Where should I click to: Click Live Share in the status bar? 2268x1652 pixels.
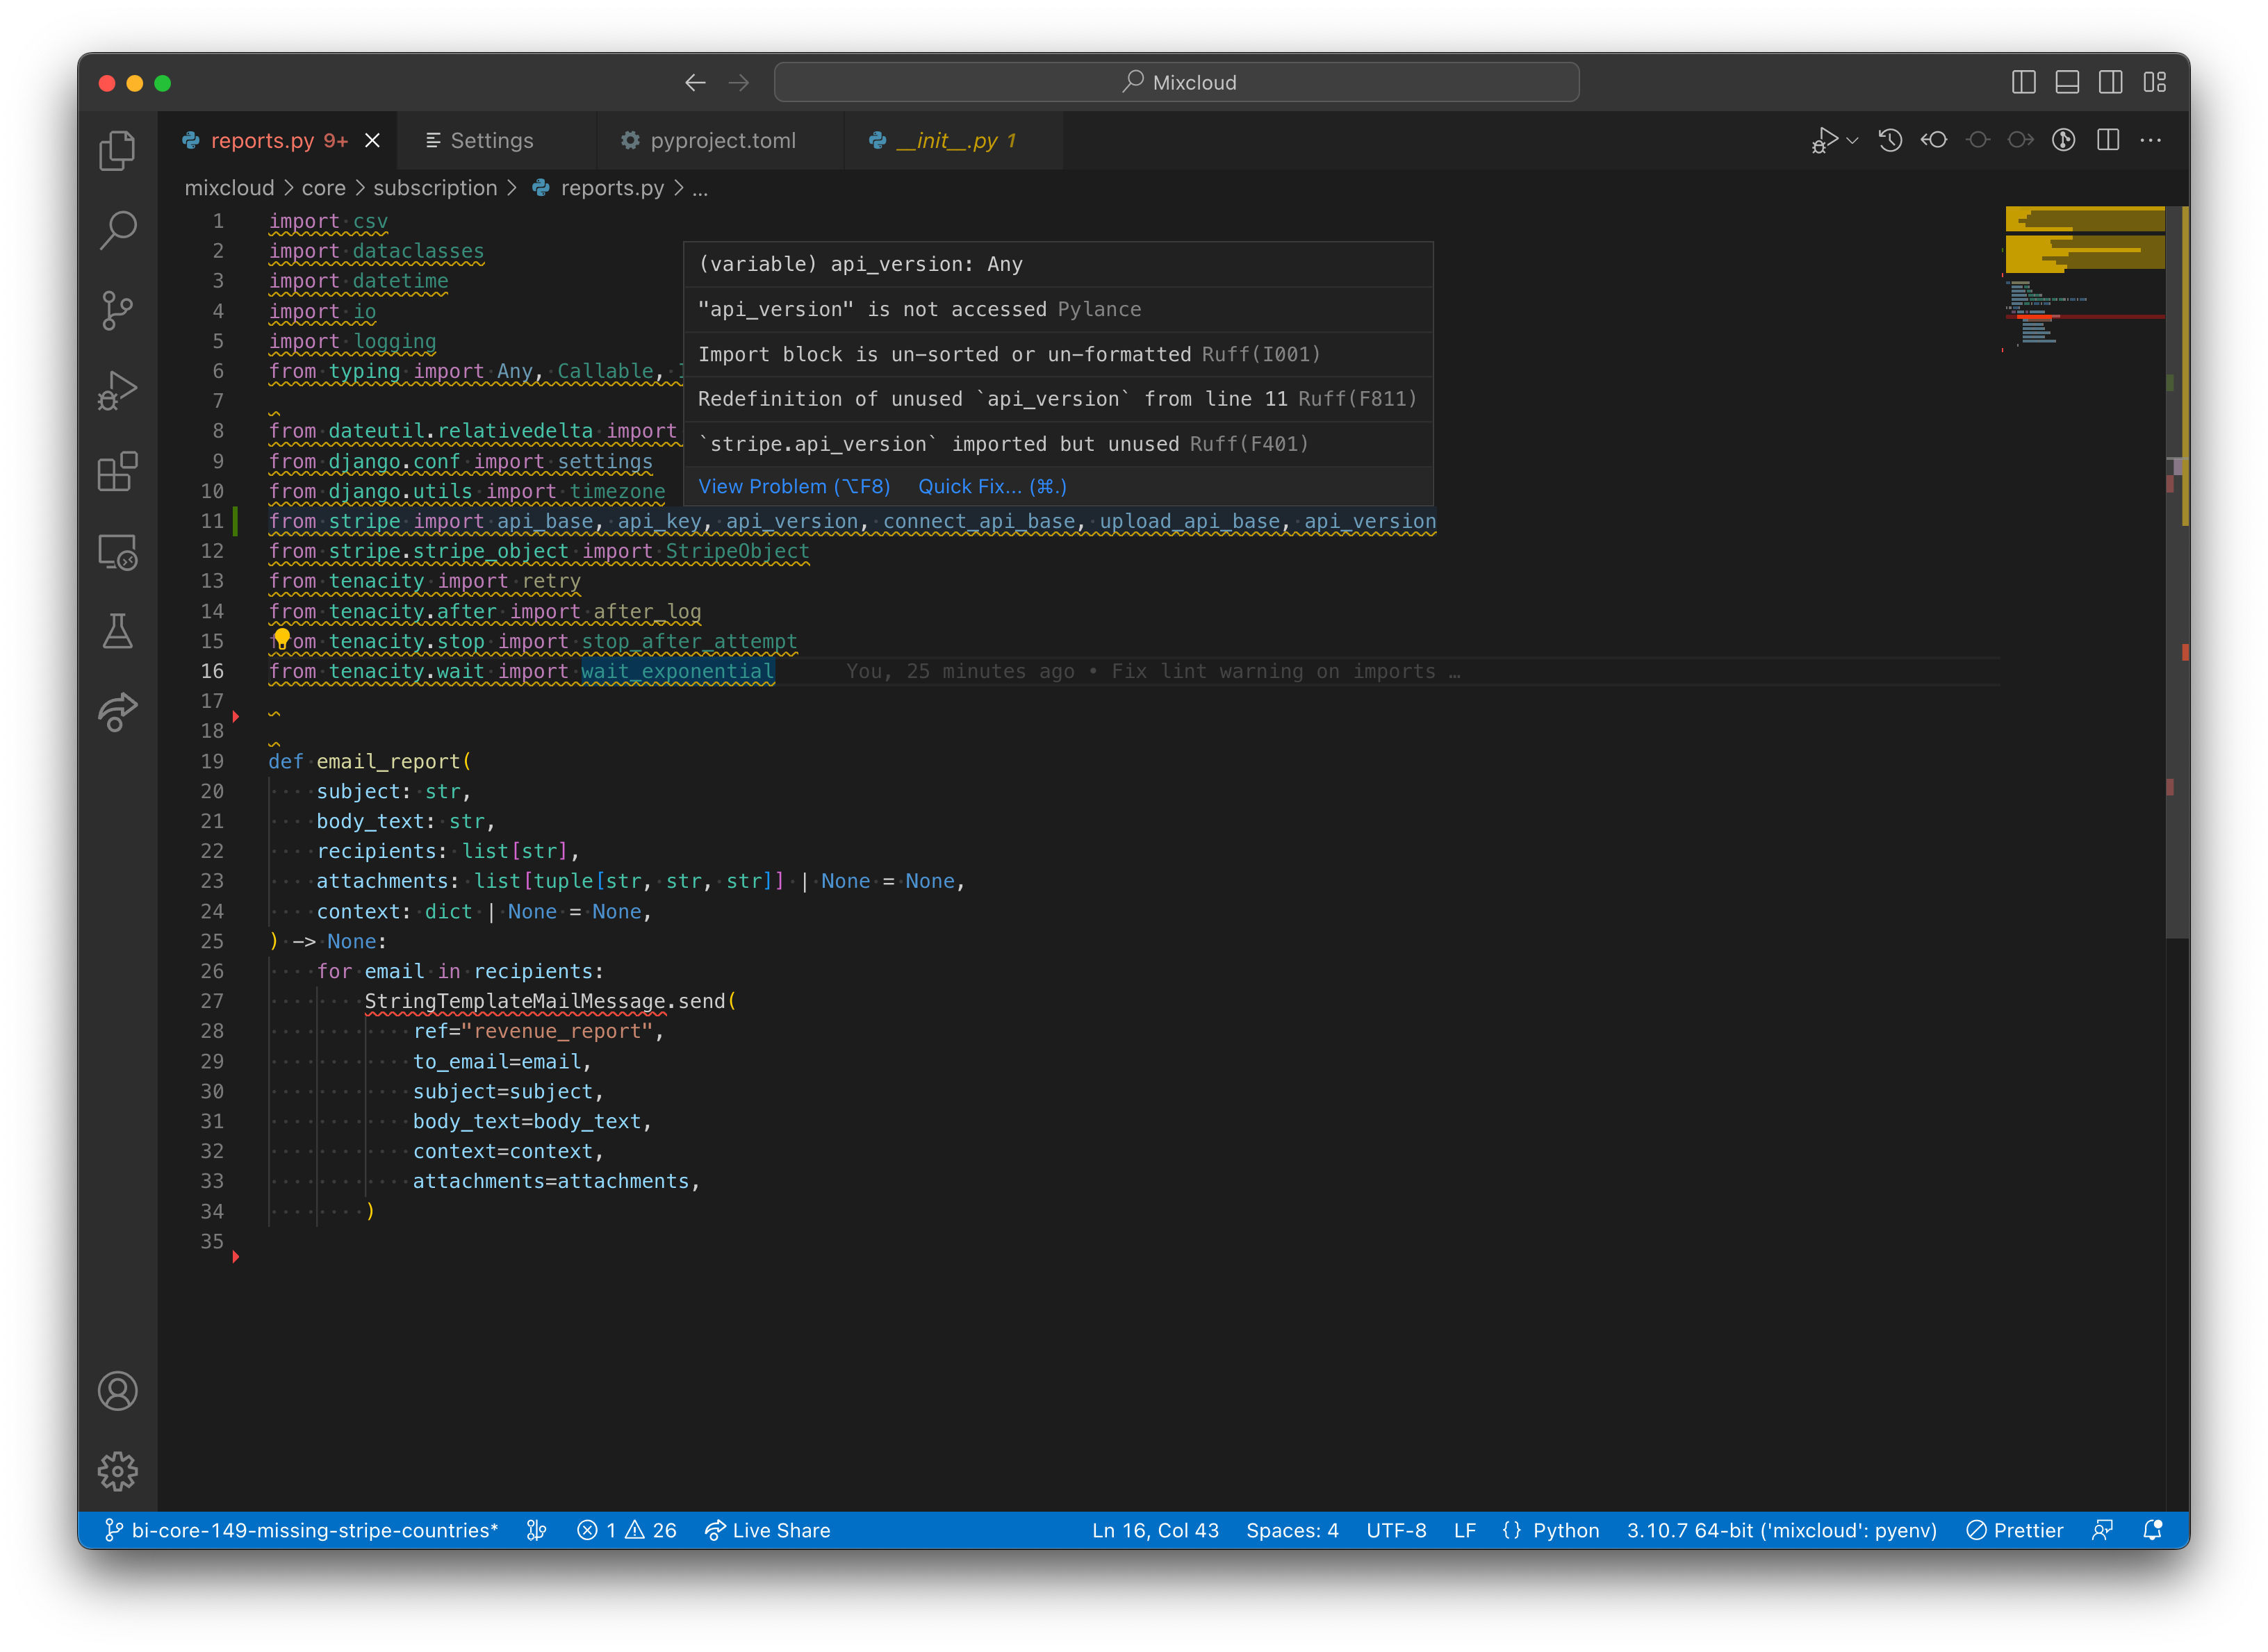(x=767, y=1530)
